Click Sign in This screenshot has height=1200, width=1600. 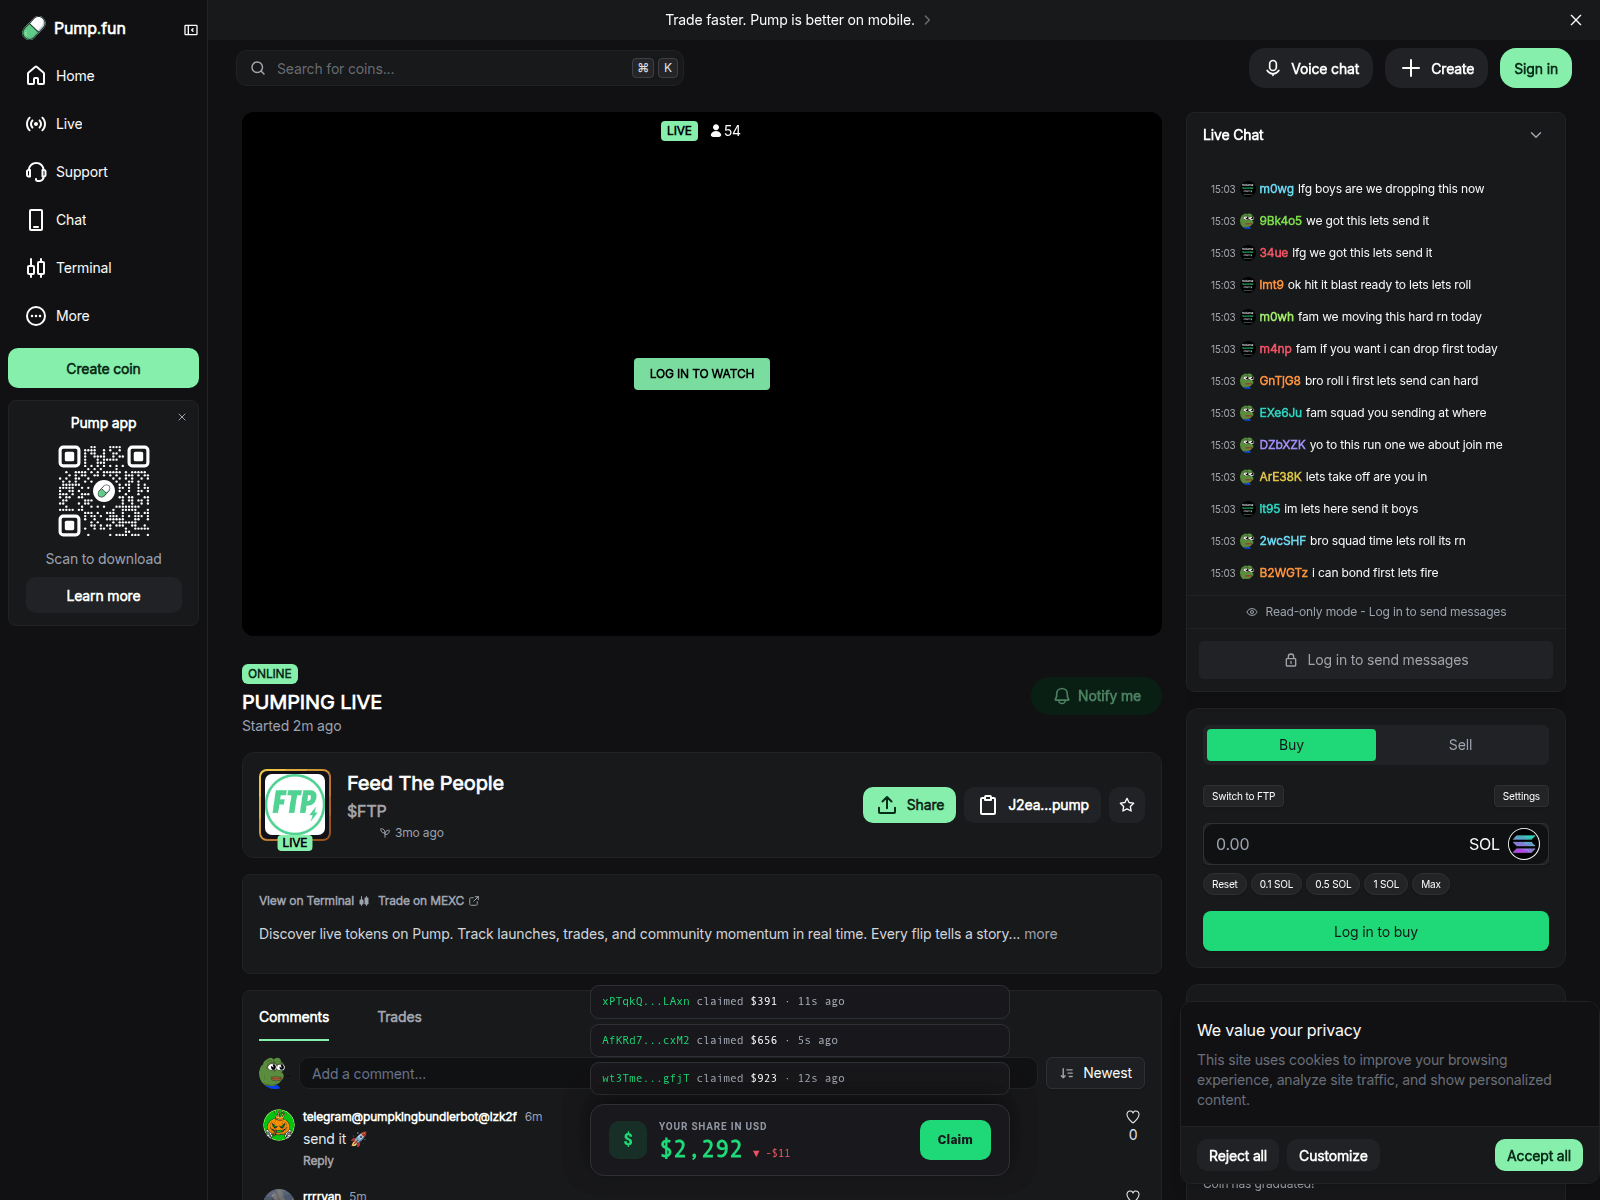pos(1536,68)
